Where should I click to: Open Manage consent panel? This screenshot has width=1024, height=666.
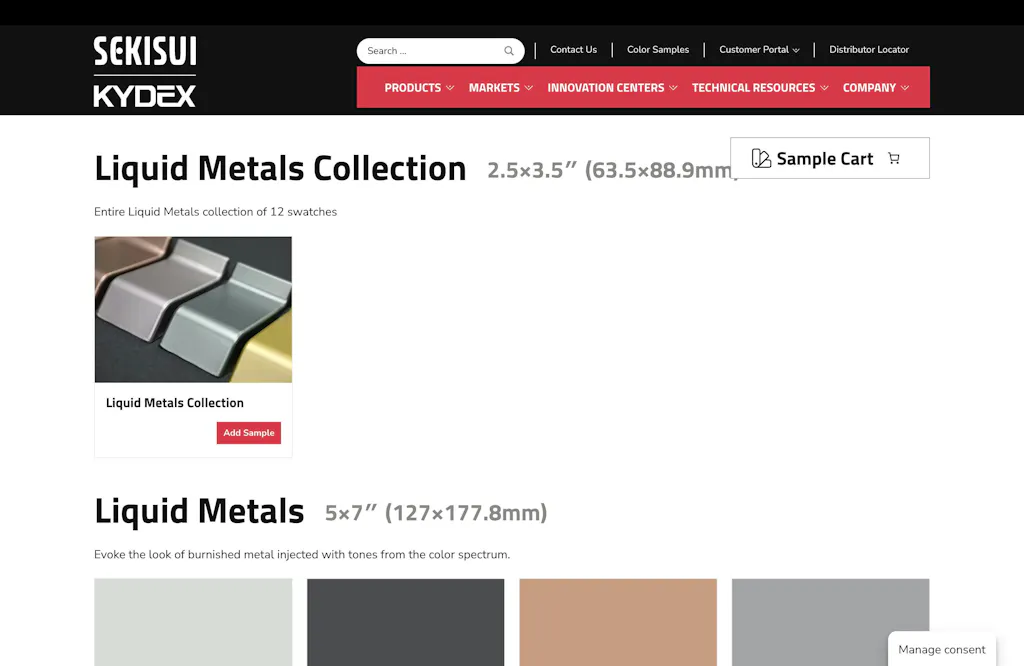click(942, 650)
